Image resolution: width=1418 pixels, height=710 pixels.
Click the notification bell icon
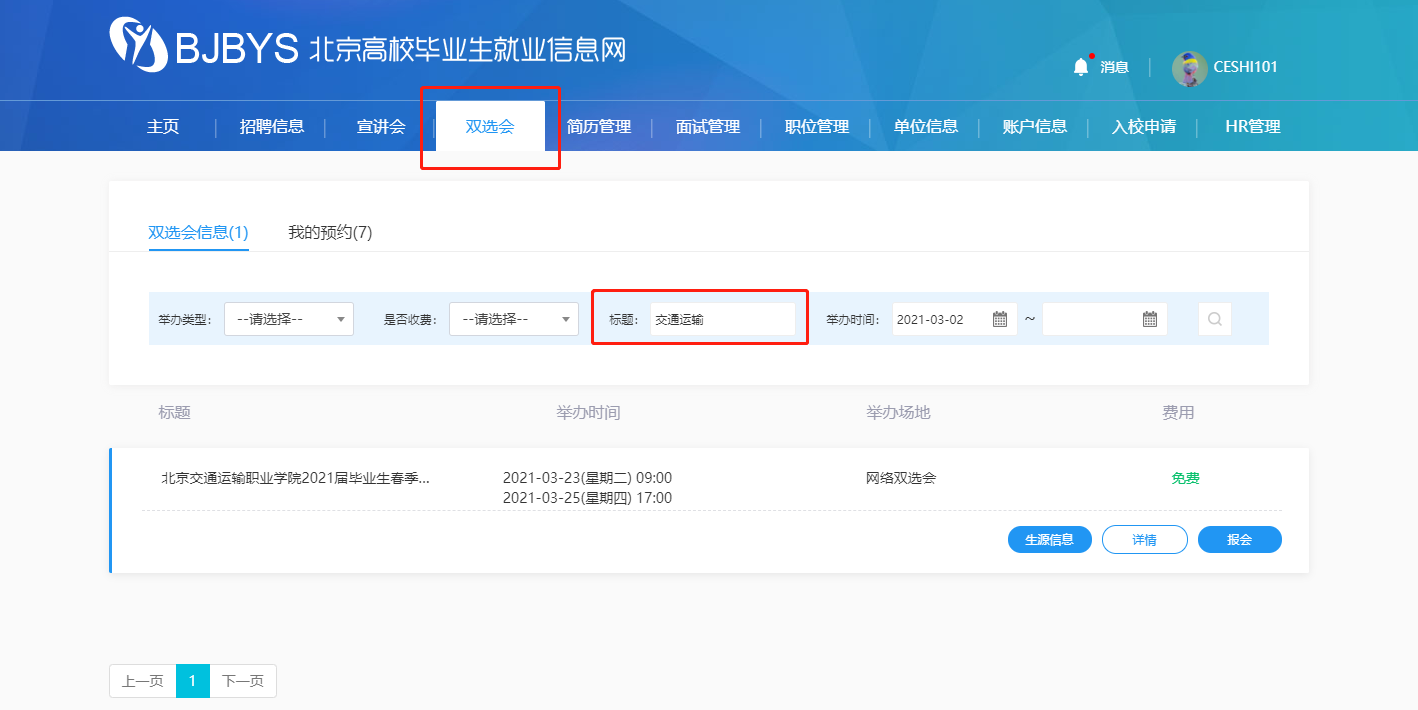(1080, 67)
